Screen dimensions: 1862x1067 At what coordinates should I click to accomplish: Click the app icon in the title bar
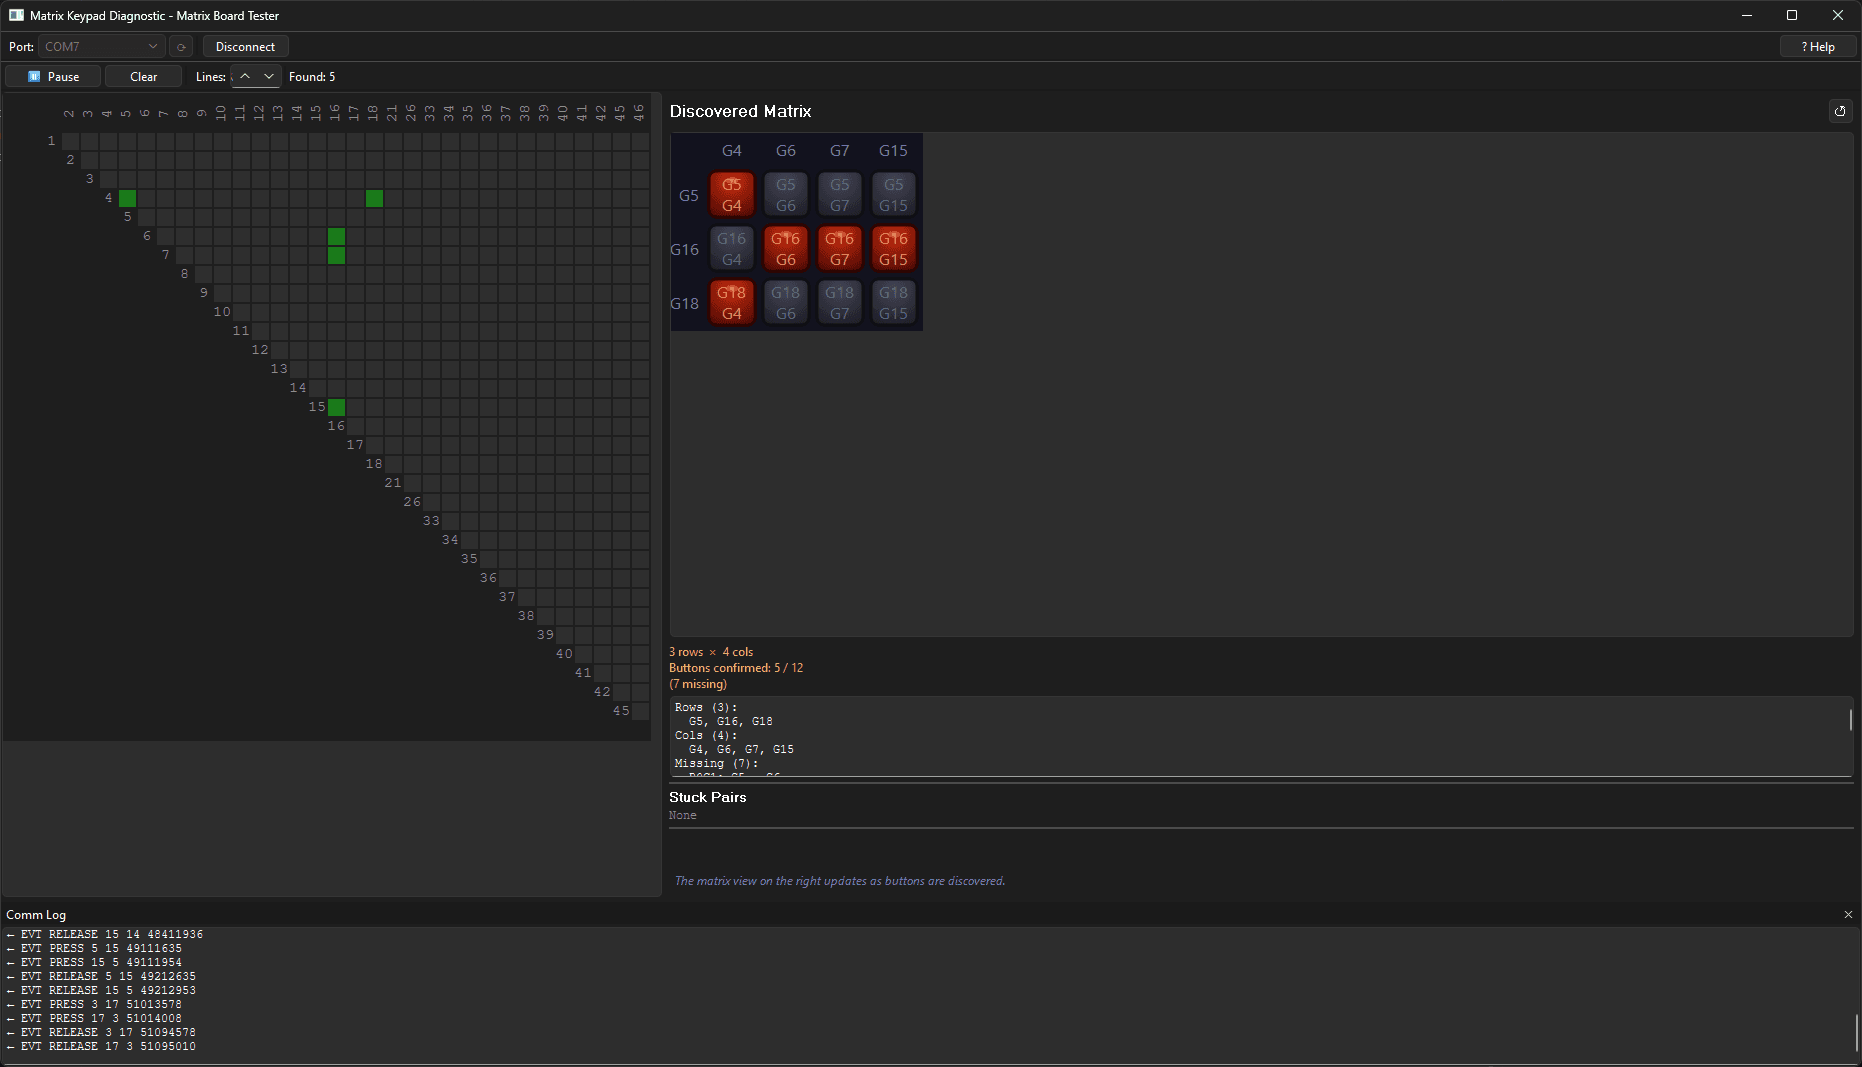tap(16, 15)
